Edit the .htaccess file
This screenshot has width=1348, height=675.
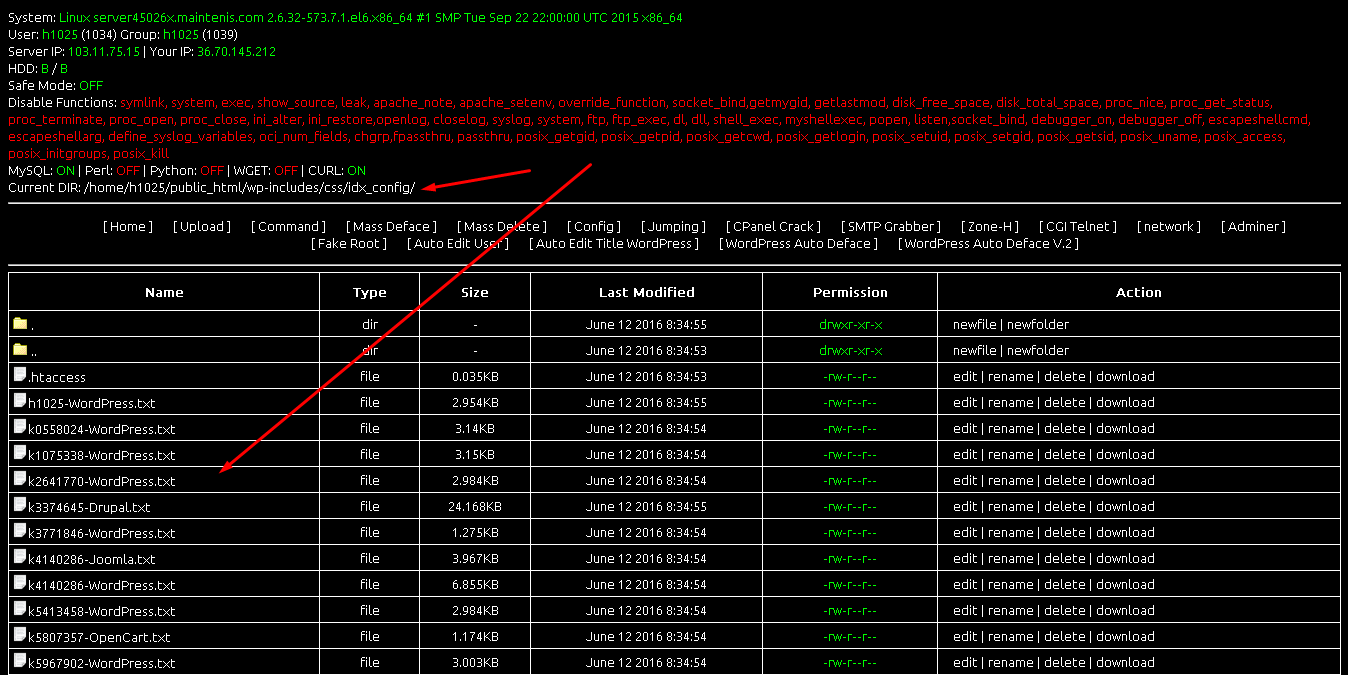coord(965,376)
